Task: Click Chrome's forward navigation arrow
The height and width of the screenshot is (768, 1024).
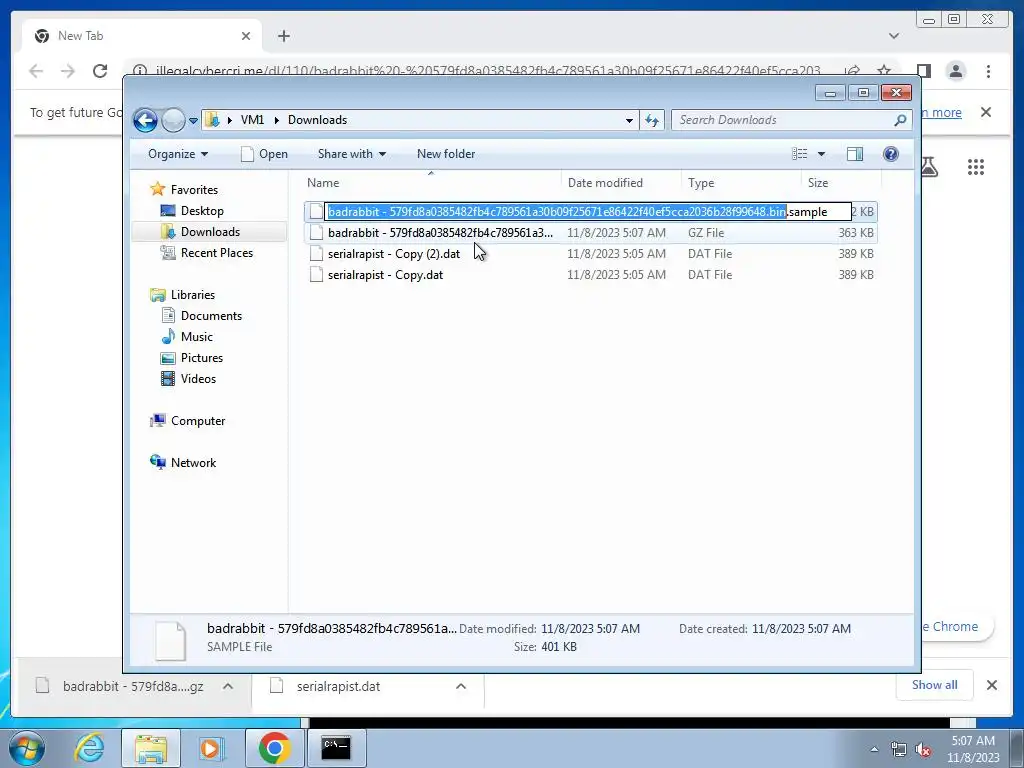Action: [68, 71]
